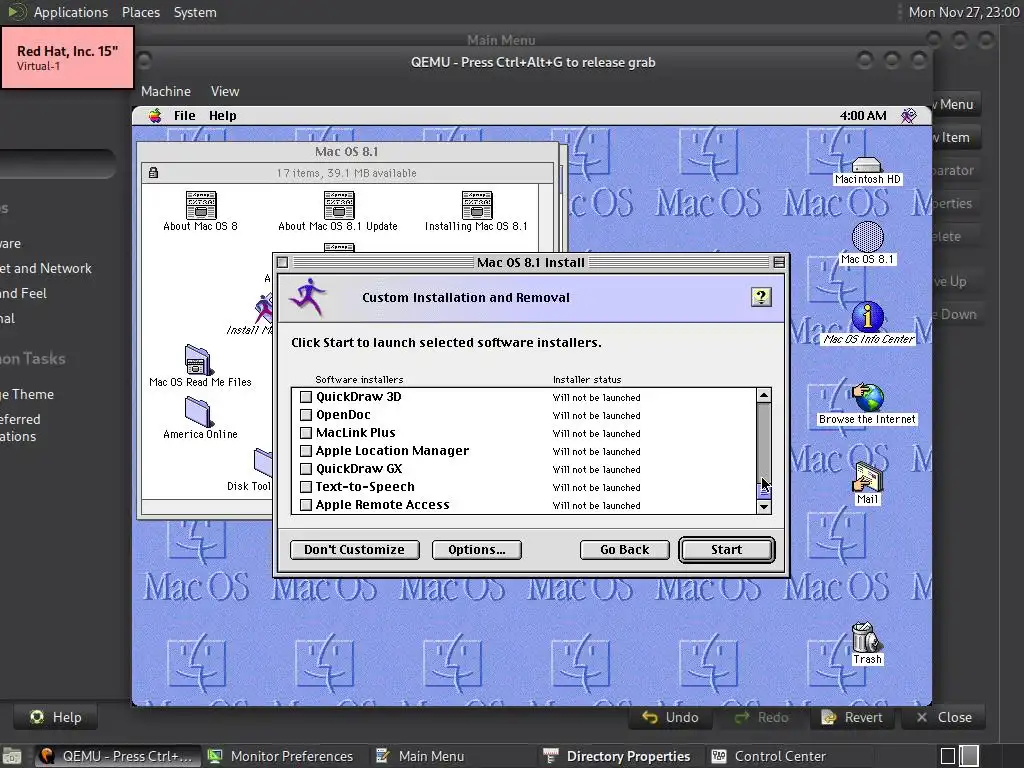Open the Apple menu icon
The image size is (1024, 768).
point(155,116)
